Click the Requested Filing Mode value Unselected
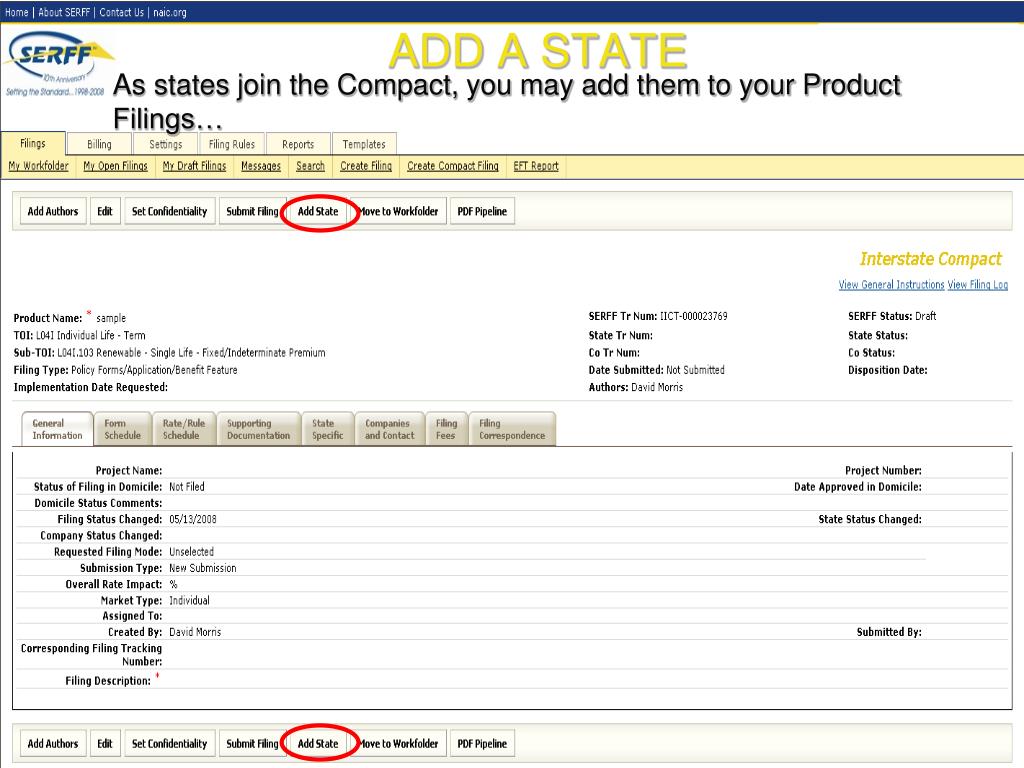The image size is (1024, 768). coord(191,552)
